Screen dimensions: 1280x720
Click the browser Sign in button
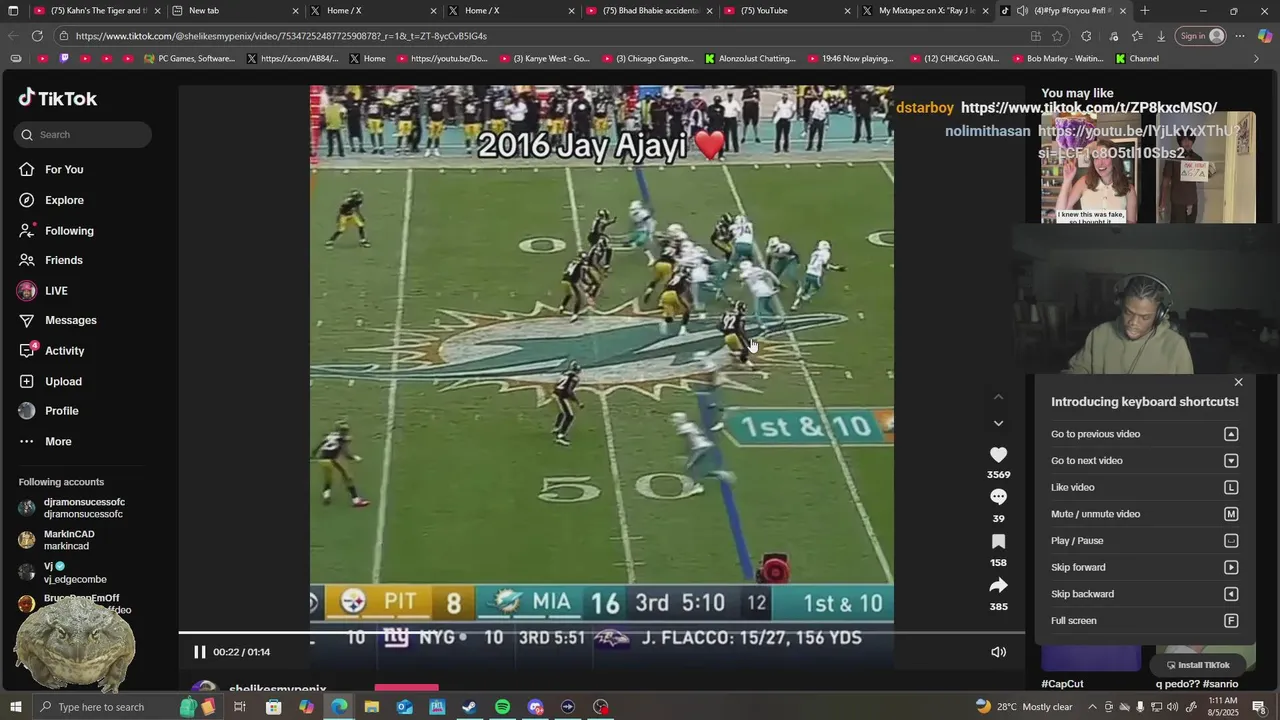point(1202,36)
